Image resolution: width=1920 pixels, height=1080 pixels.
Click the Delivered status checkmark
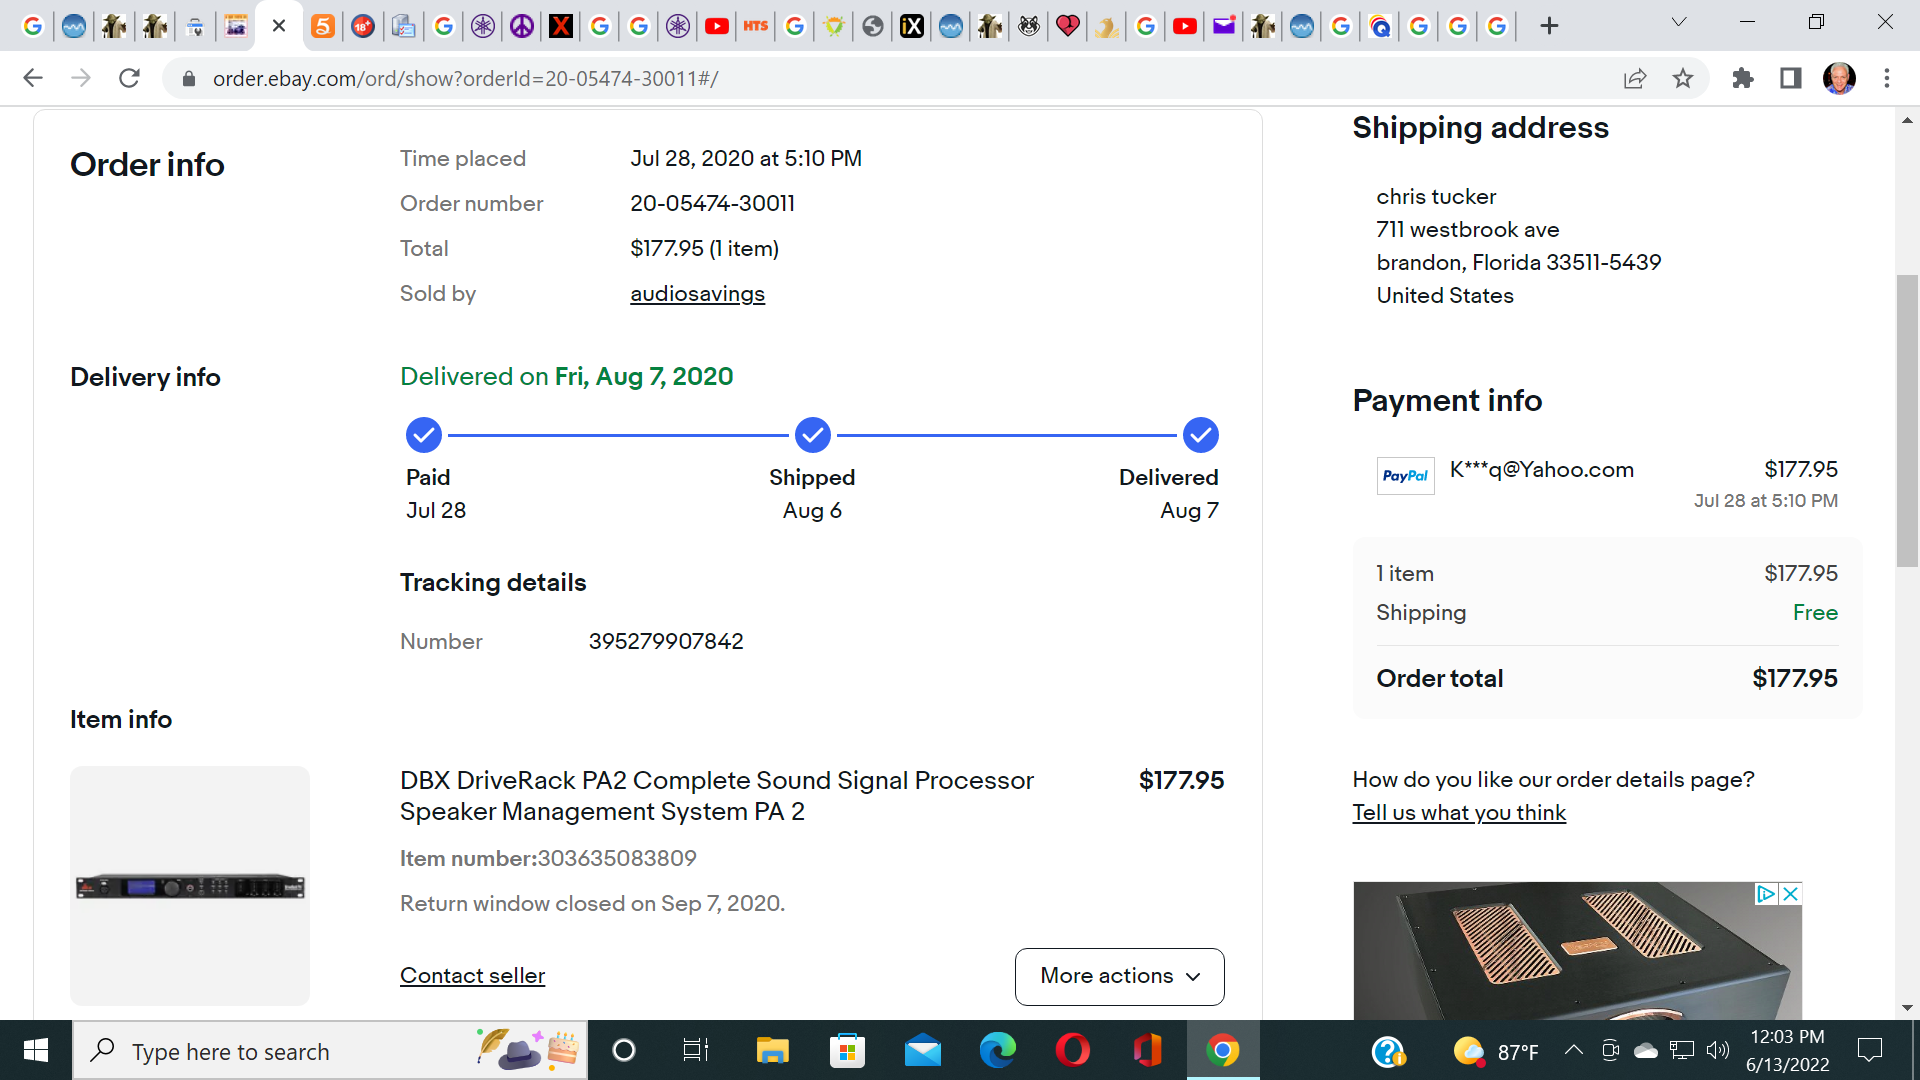[1200, 435]
